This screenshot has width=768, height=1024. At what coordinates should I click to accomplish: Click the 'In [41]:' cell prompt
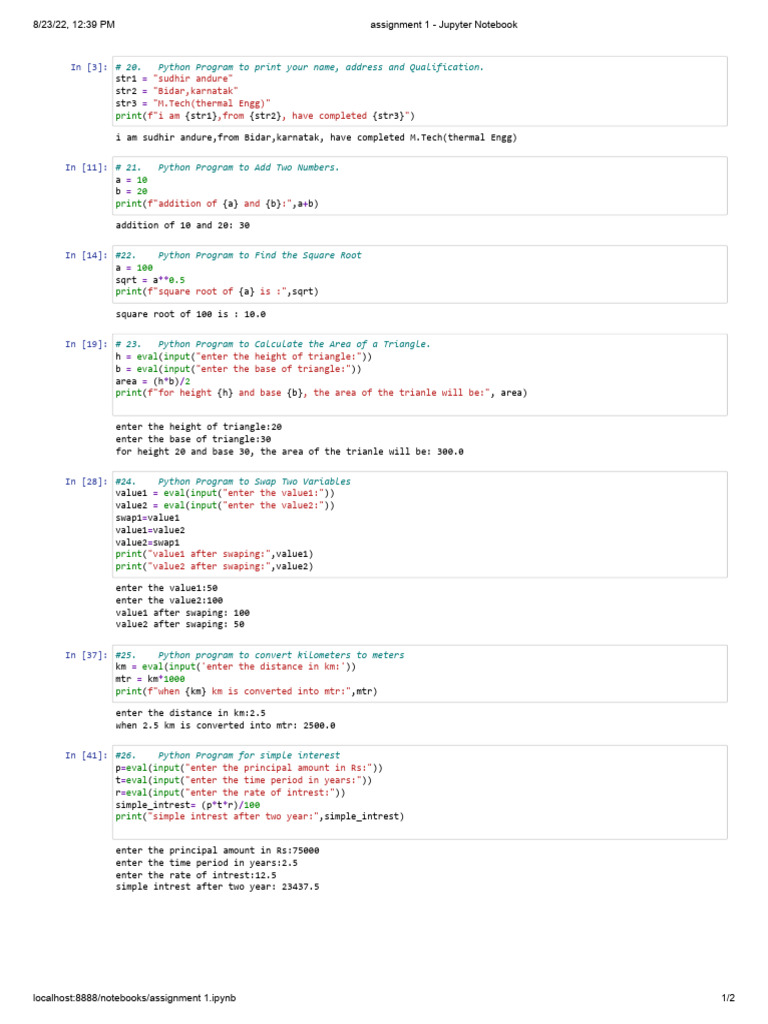click(x=86, y=756)
